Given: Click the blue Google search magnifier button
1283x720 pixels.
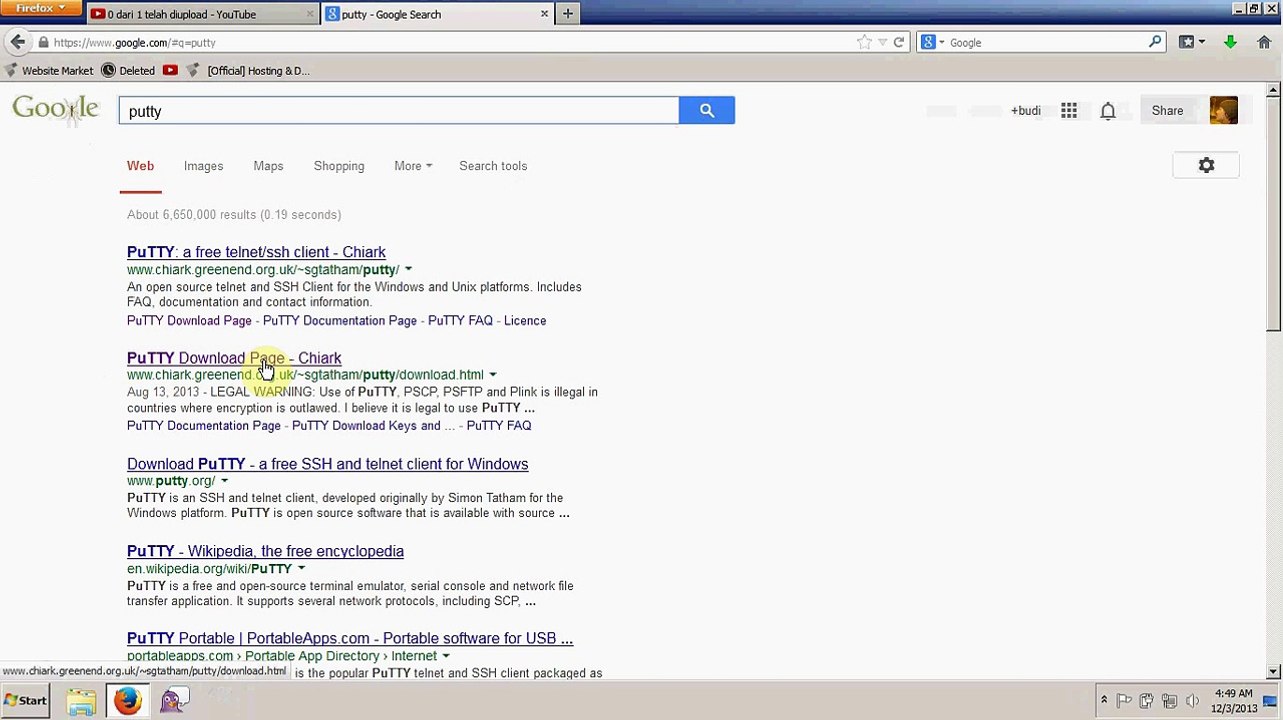Looking at the screenshot, I should pyautogui.click(x=707, y=111).
